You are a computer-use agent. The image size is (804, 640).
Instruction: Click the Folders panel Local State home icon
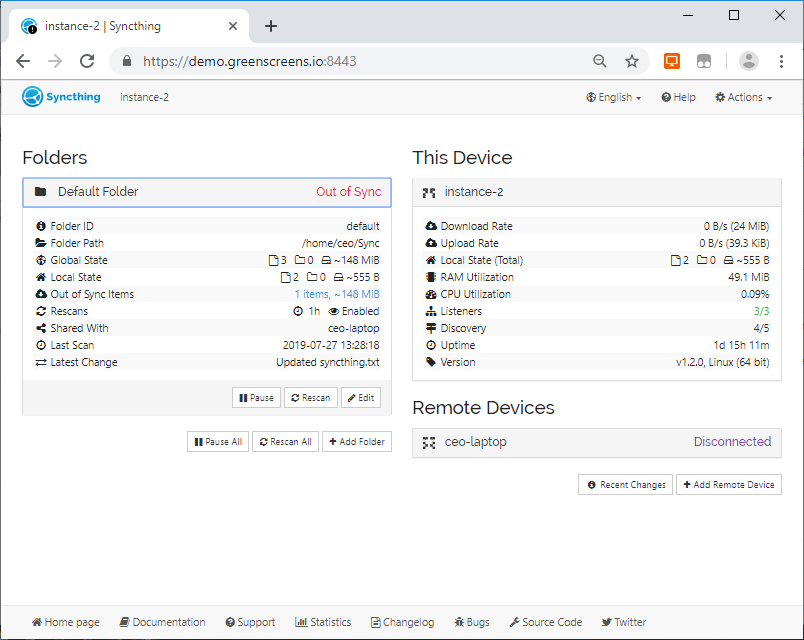[x=41, y=277]
